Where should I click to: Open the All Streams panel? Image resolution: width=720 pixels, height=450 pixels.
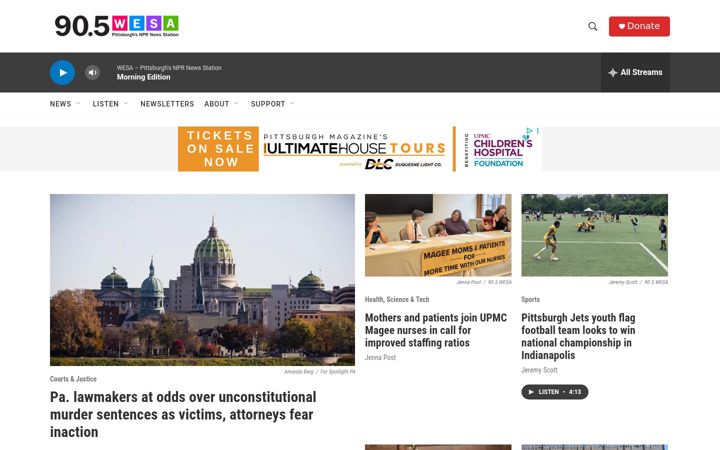(636, 73)
